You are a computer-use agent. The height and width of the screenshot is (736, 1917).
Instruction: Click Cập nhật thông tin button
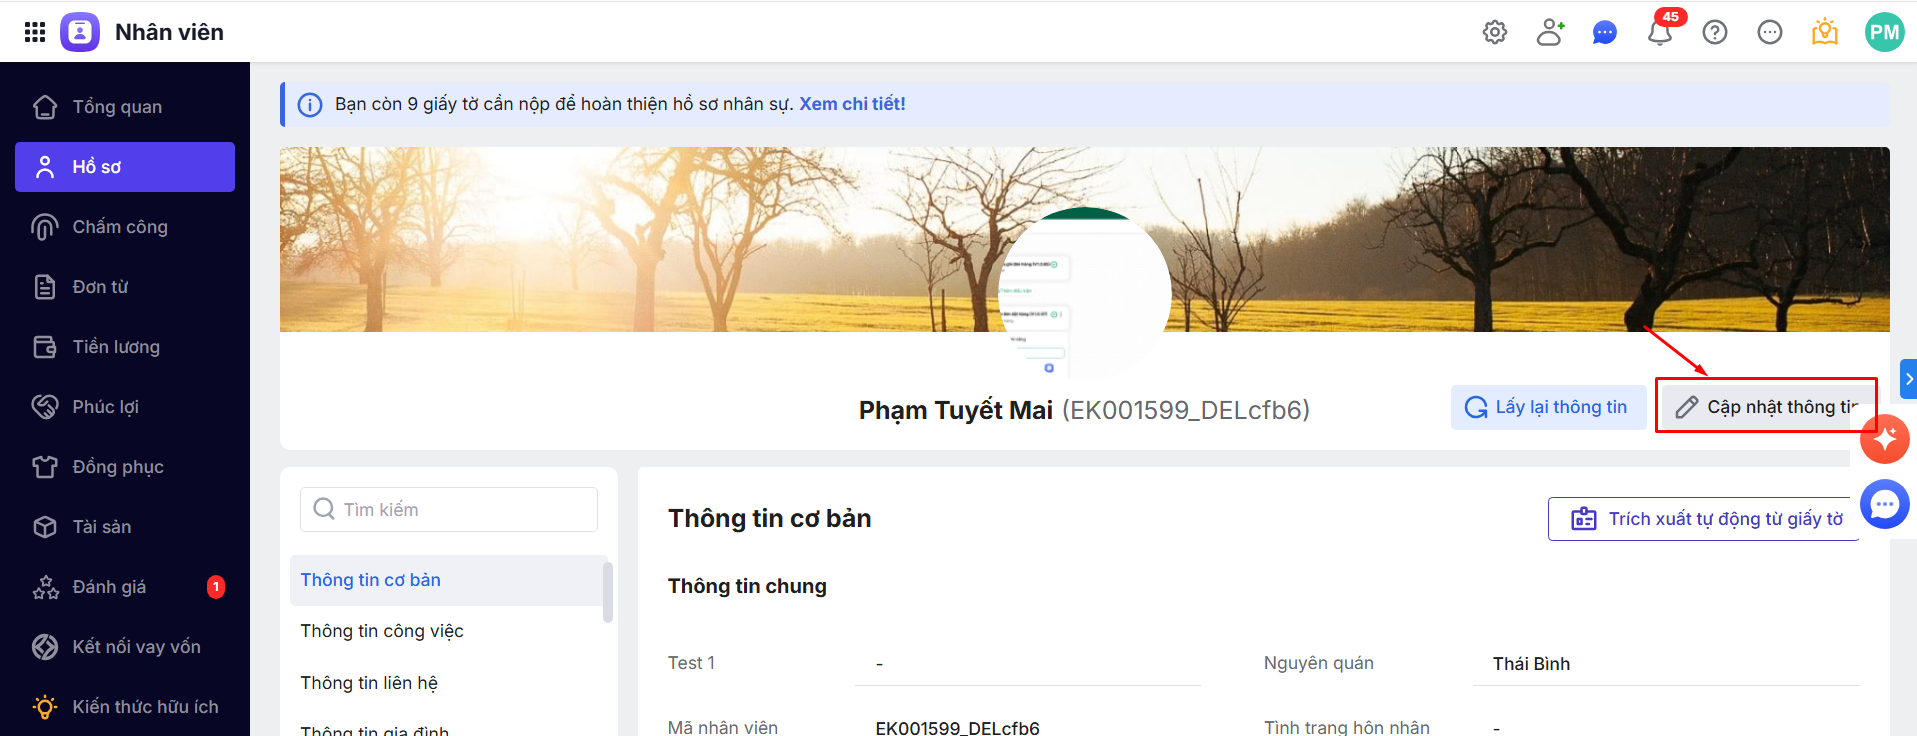pos(1766,407)
